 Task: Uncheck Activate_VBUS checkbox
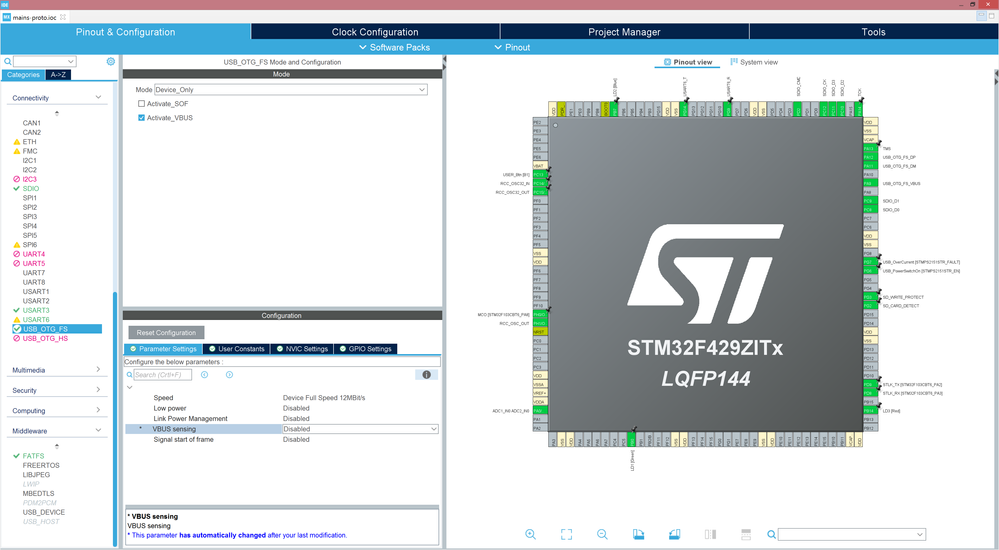pyautogui.click(x=141, y=117)
